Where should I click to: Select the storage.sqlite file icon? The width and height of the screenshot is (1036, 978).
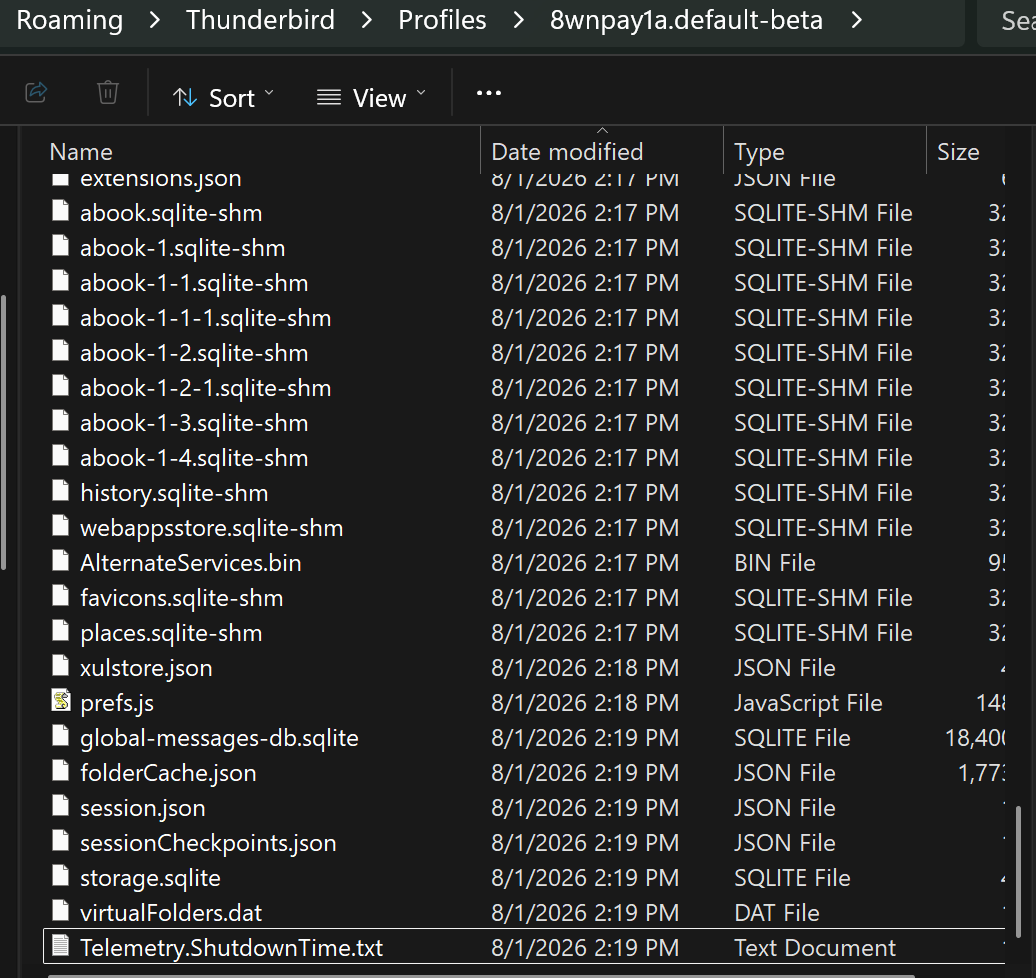[61, 877]
